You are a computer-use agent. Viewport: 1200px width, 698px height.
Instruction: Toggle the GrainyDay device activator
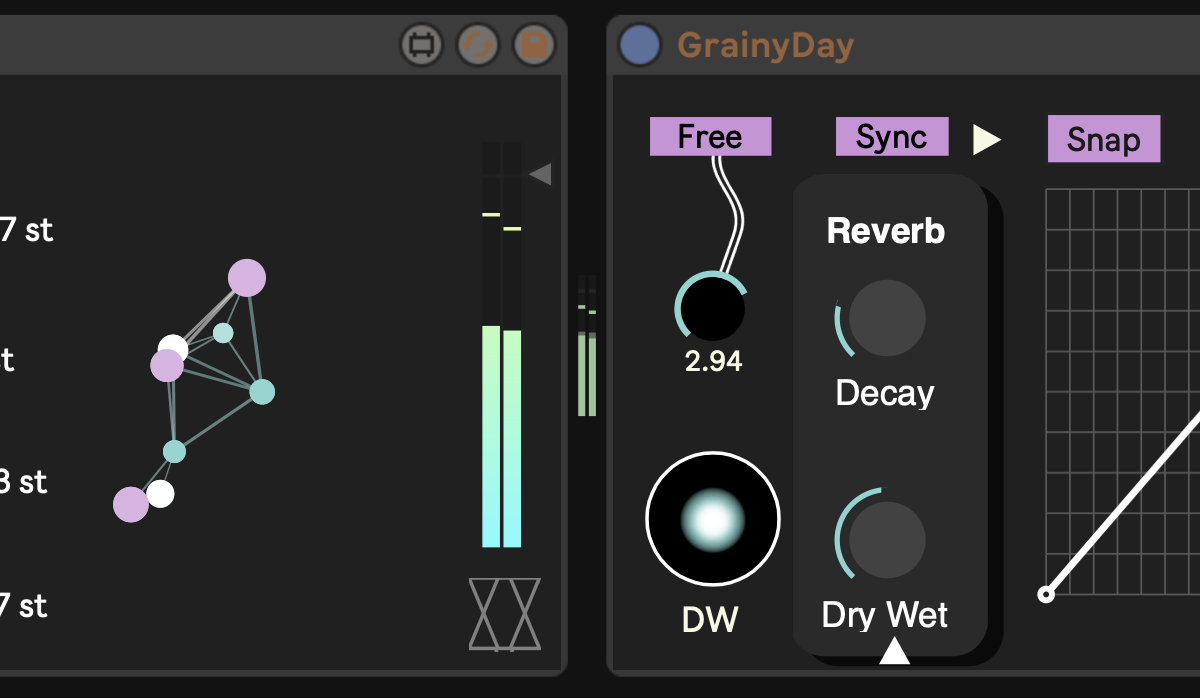[639, 45]
